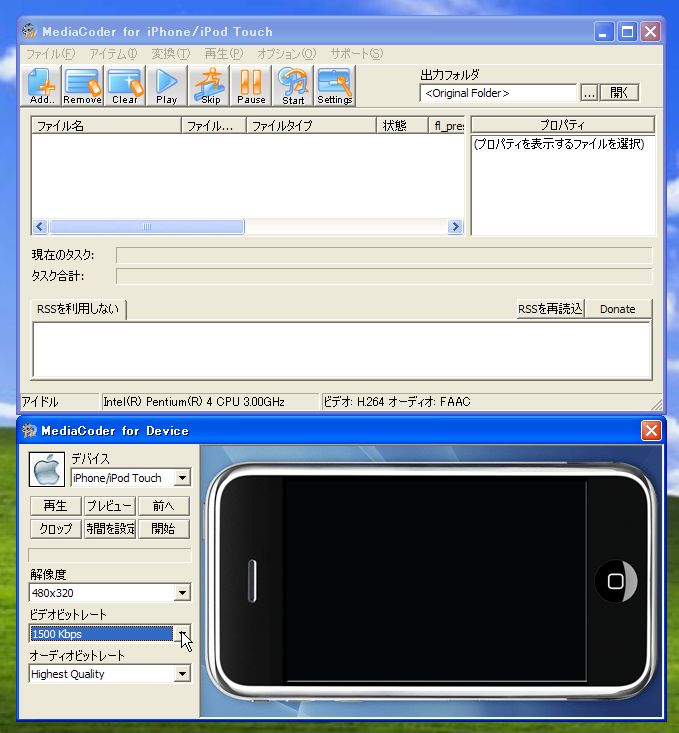
Task: Click ビデオ: H.264 オーディオ: FAAC status text
Action: (x=397, y=402)
